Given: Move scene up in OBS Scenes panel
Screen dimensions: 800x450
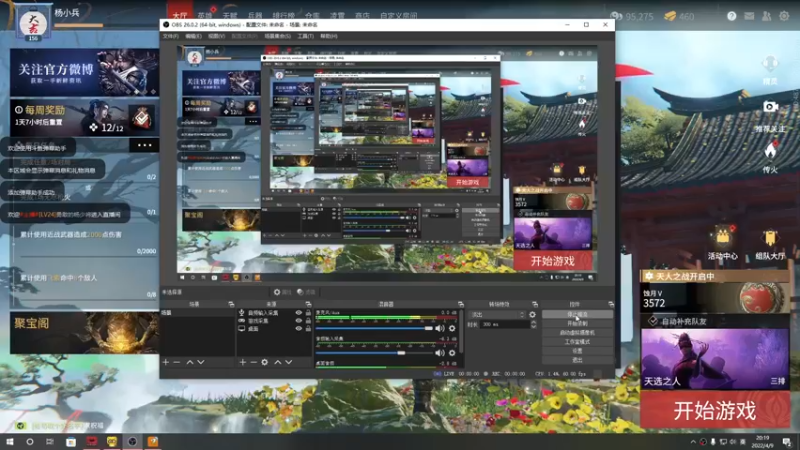Looking at the screenshot, I should tap(189, 362).
